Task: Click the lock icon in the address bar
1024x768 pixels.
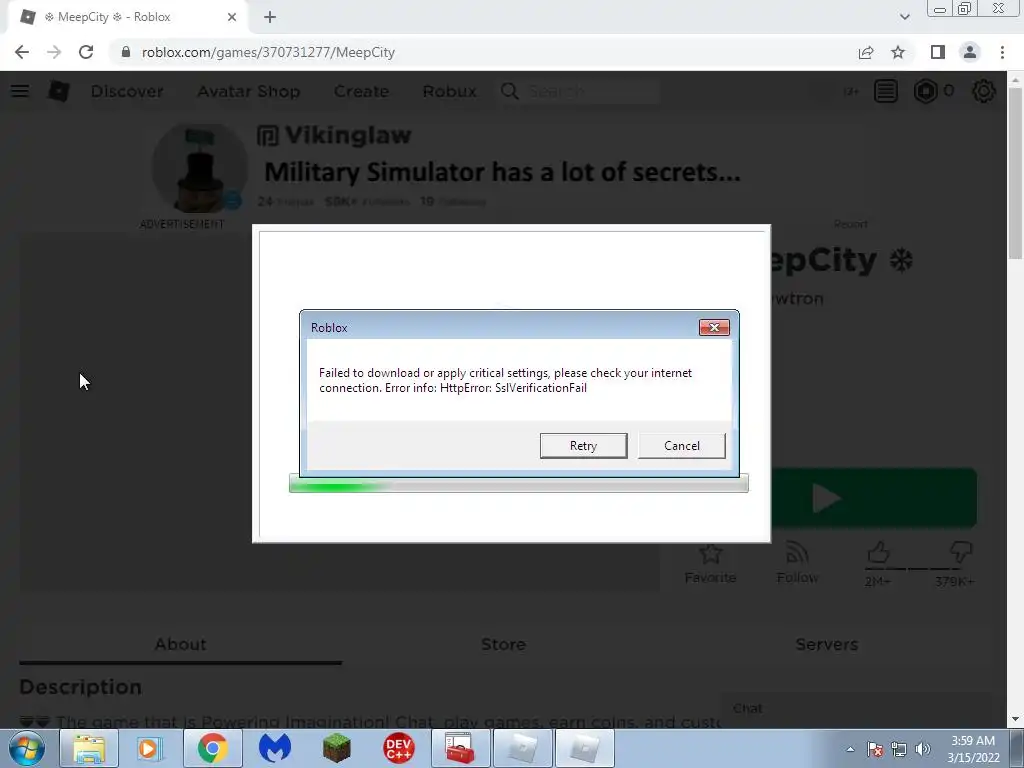Action: (x=126, y=52)
